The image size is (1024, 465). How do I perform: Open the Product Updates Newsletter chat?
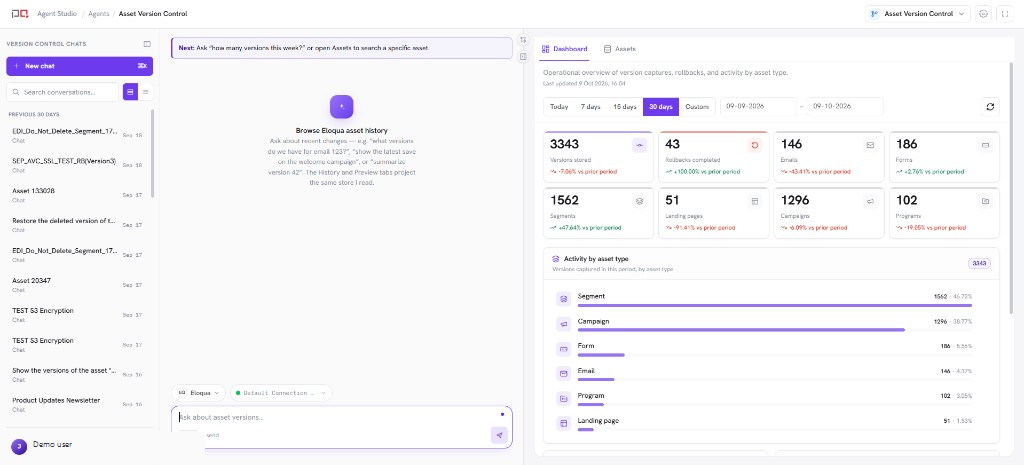coord(78,404)
